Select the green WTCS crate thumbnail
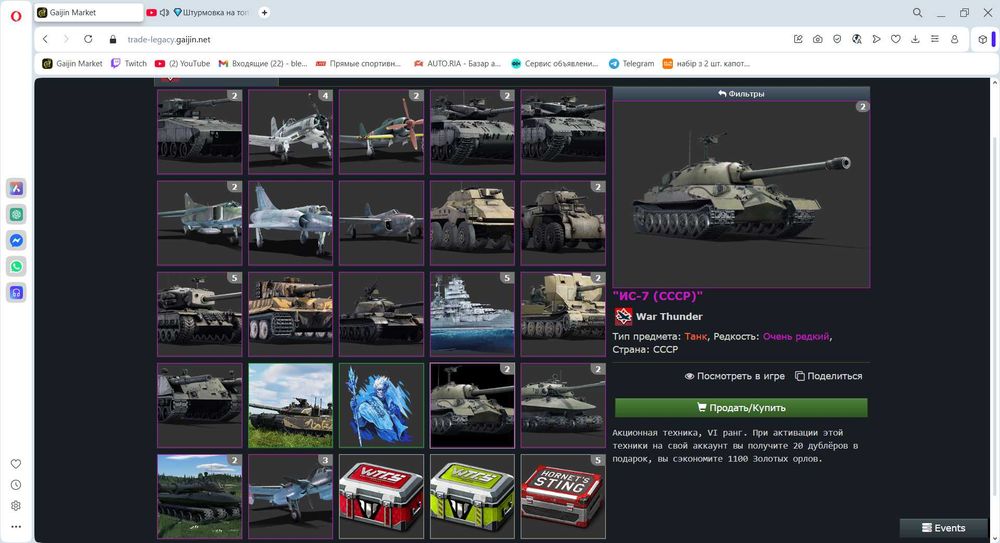1000x543 pixels. pos(472,496)
